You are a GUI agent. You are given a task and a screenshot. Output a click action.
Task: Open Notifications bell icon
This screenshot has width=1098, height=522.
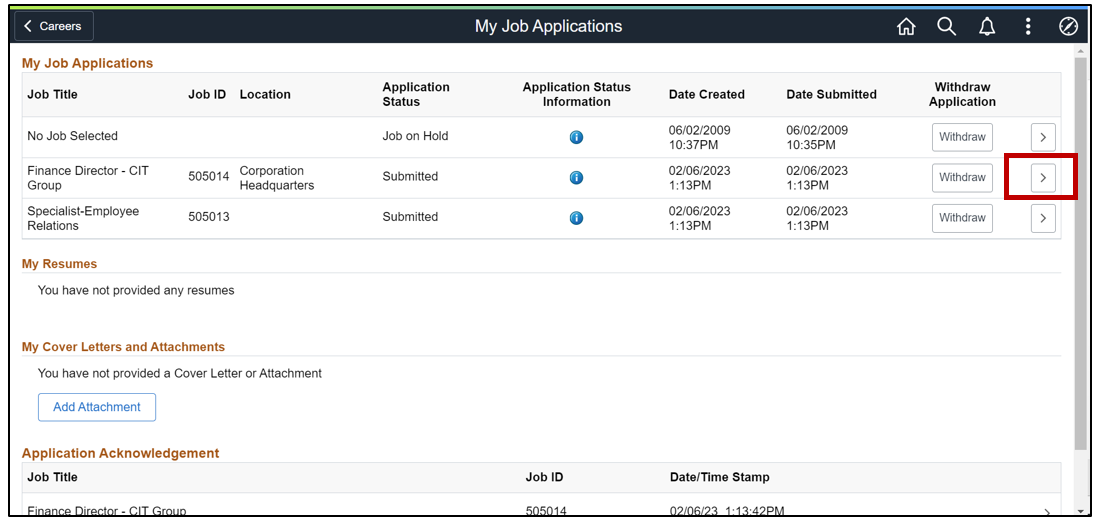click(x=987, y=27)
